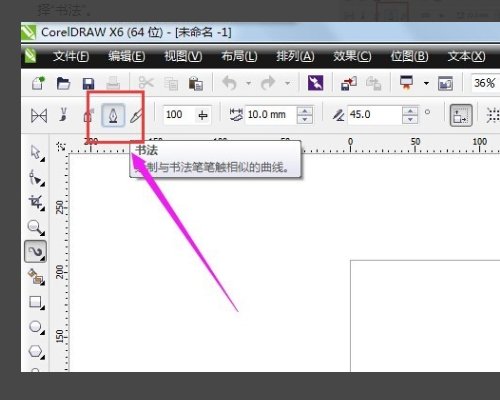Click the Import icon
The height and width of the screenshot is (400, 500).
(x=349, y=83)
